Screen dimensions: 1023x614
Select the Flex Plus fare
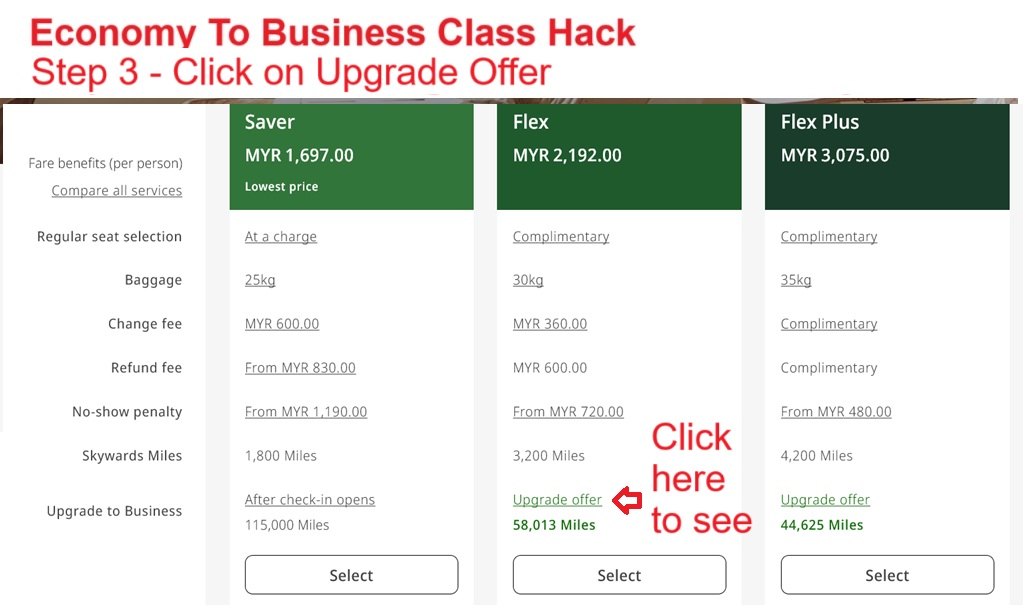click(887, 575)
